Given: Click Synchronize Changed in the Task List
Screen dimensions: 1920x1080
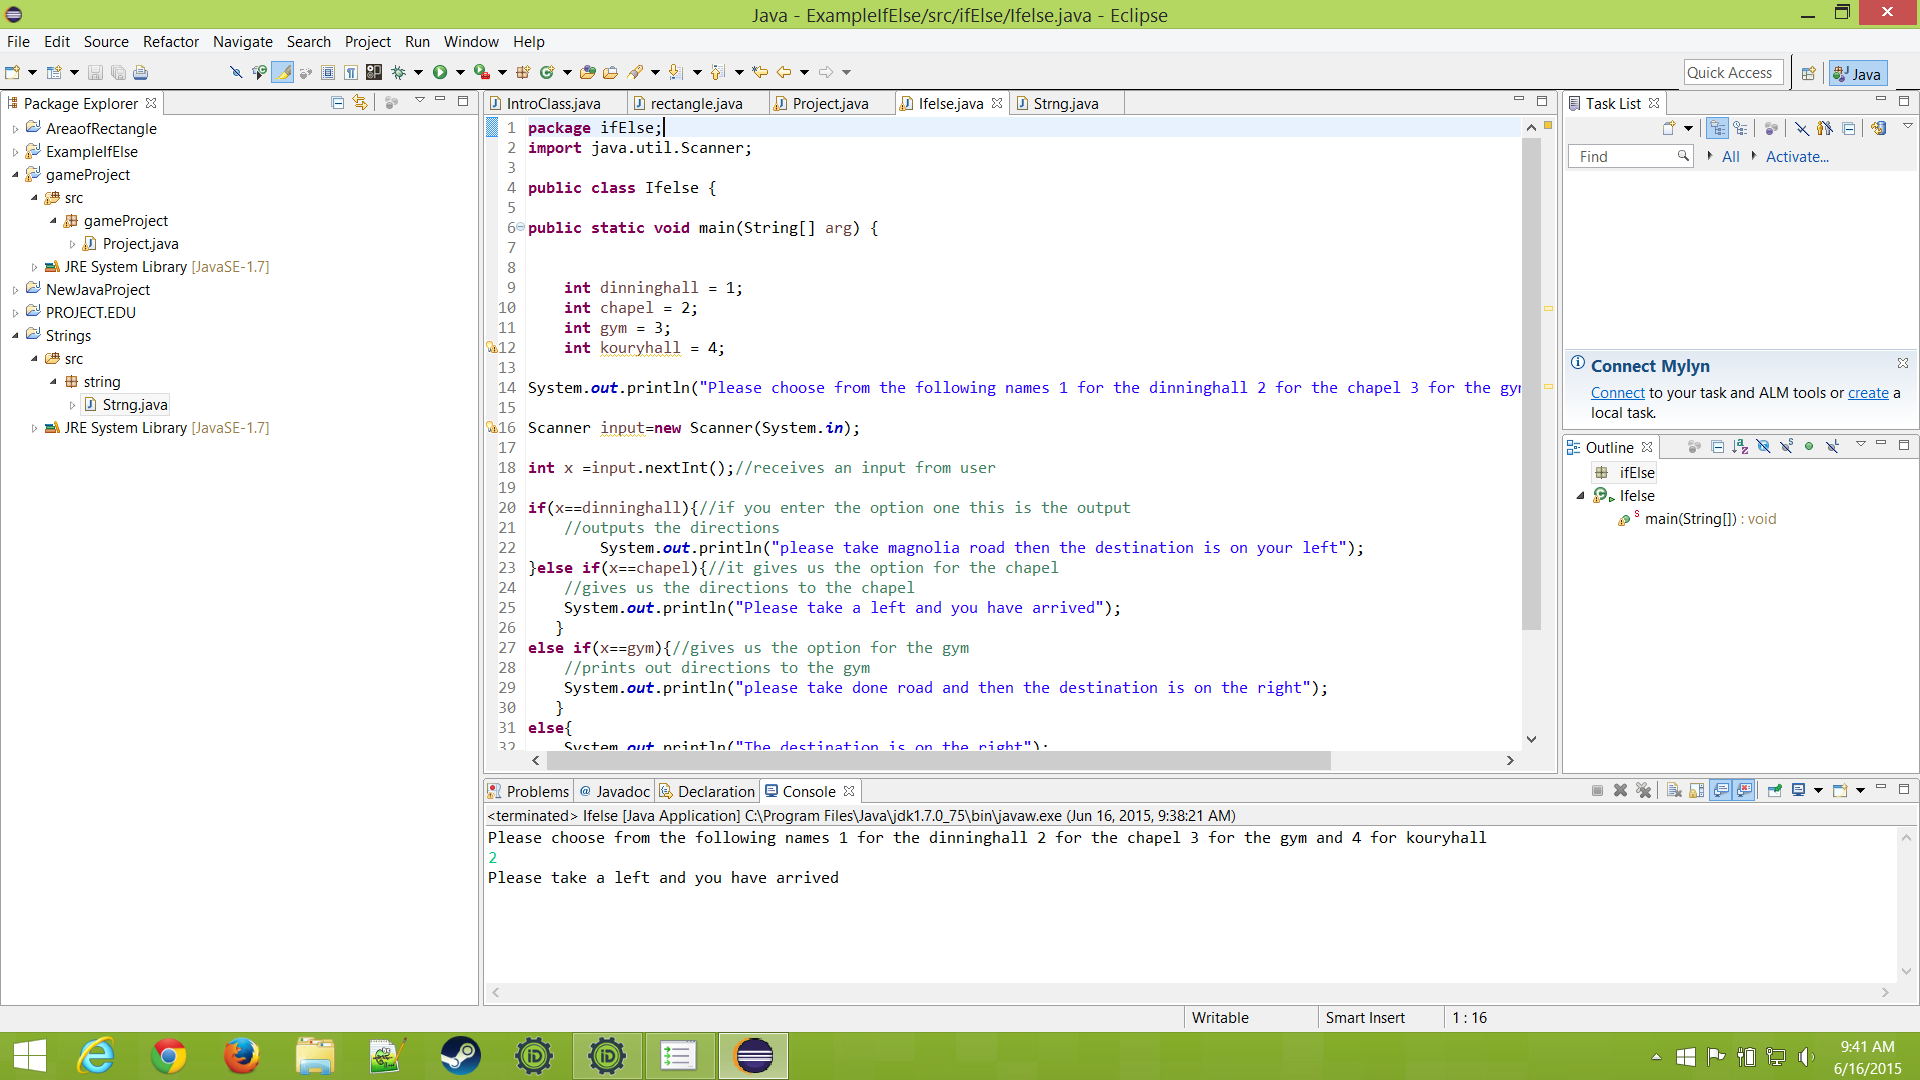Looking at the screenshot, I should point(1879,128).
